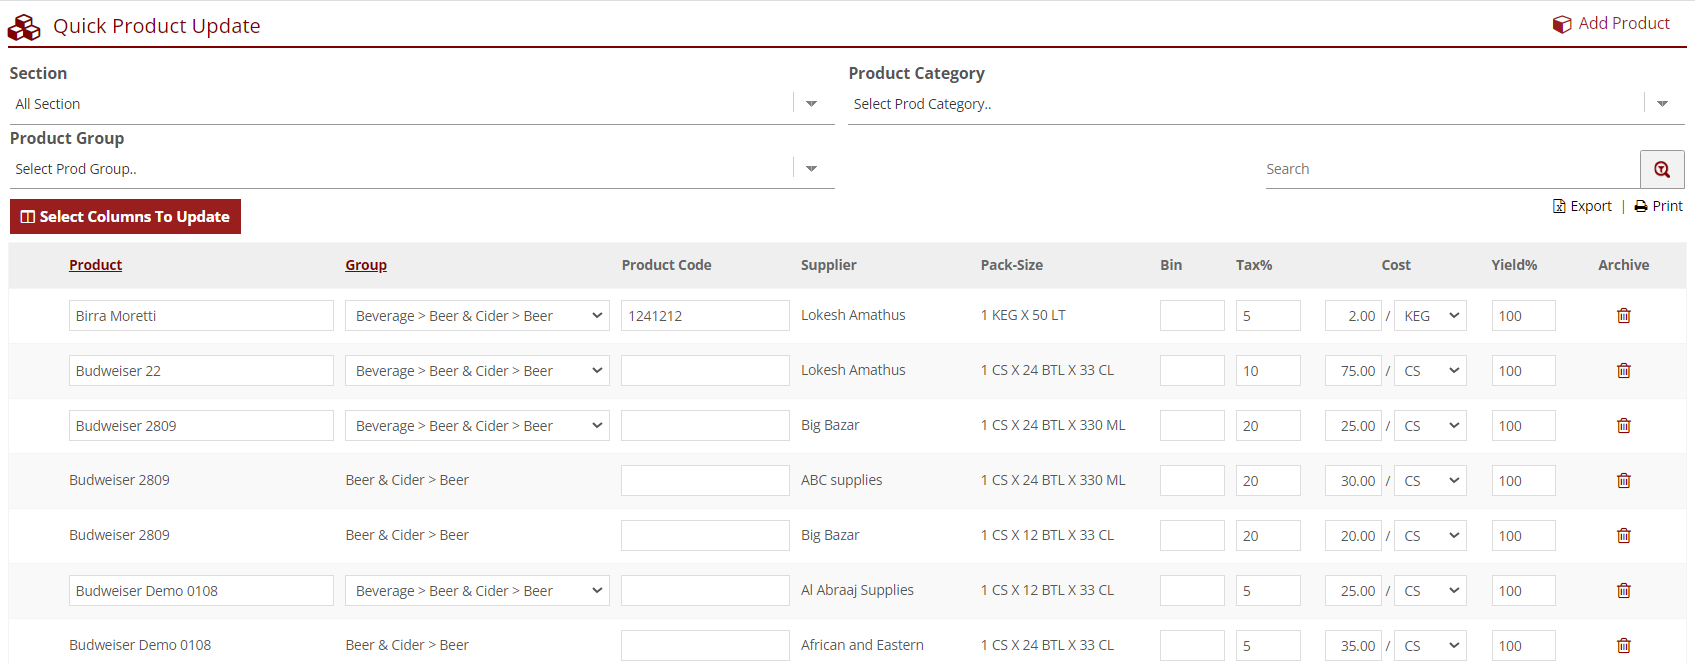The width and height of the screenshot is (1695, 664).
Task: Click trash icon for African and Eastern row
Action: 1623,646
